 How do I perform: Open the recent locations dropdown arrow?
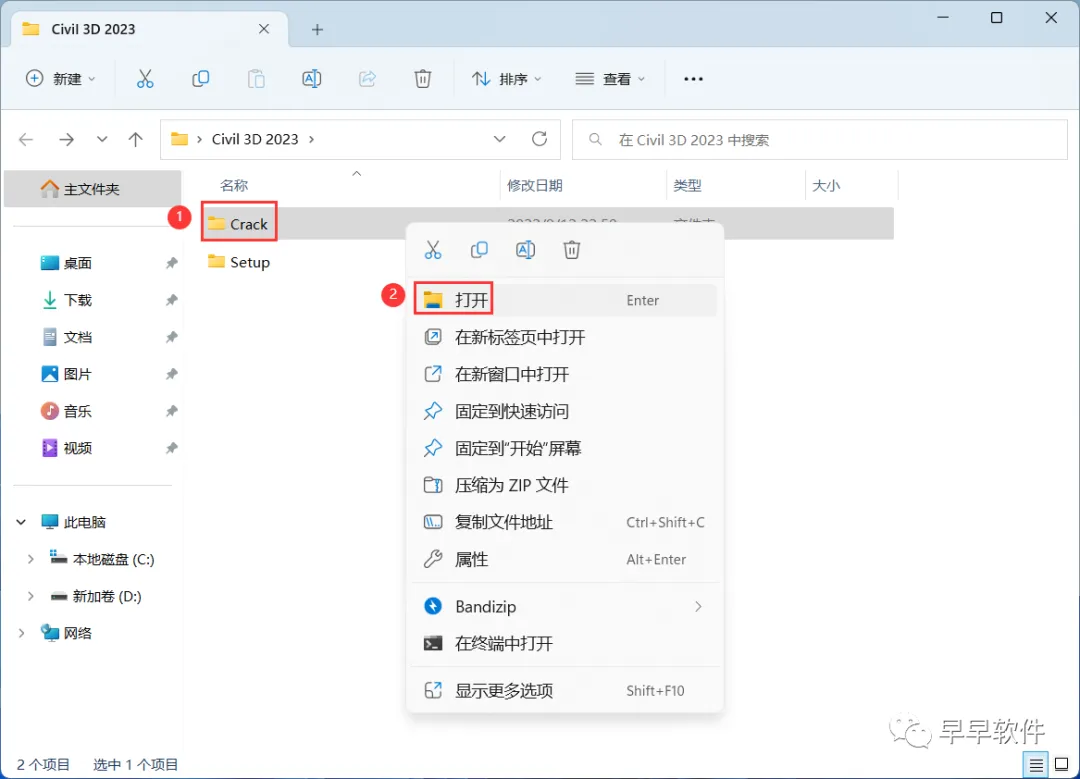102,139
